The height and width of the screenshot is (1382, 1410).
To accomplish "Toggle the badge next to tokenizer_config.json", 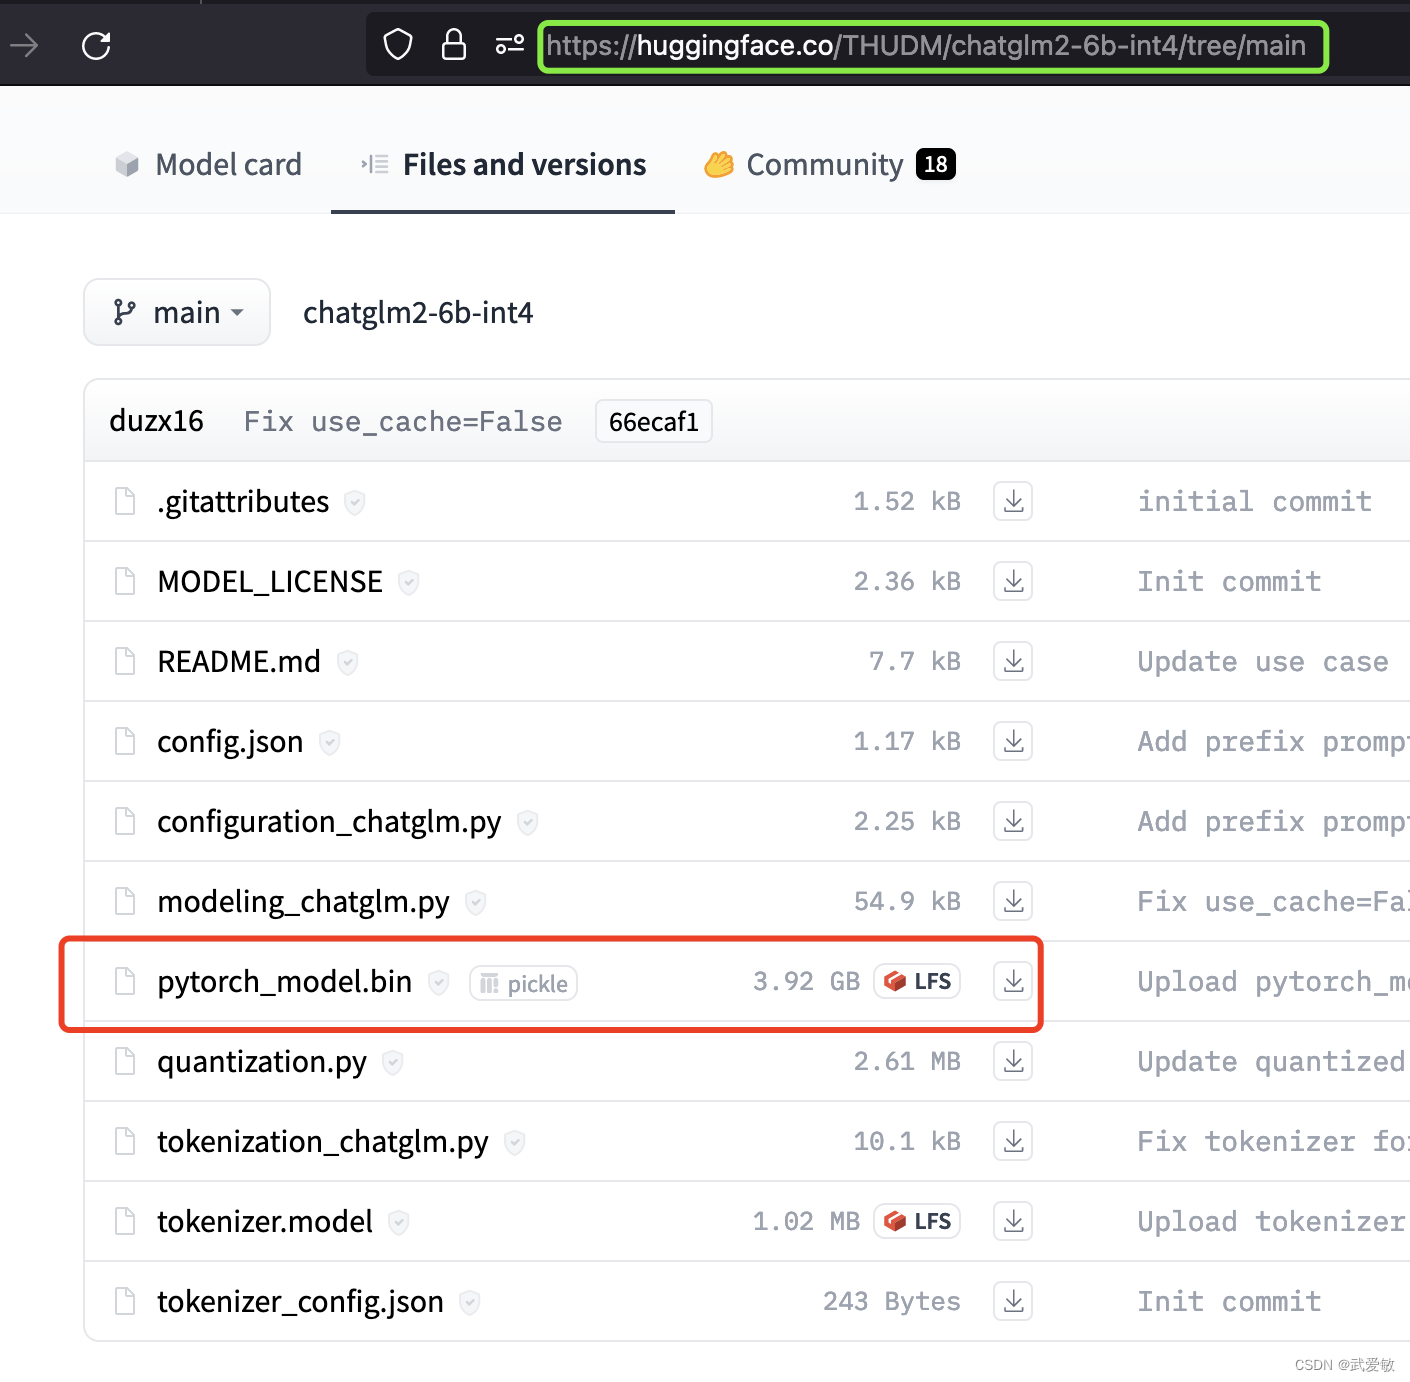I will tap(469, 1302).
